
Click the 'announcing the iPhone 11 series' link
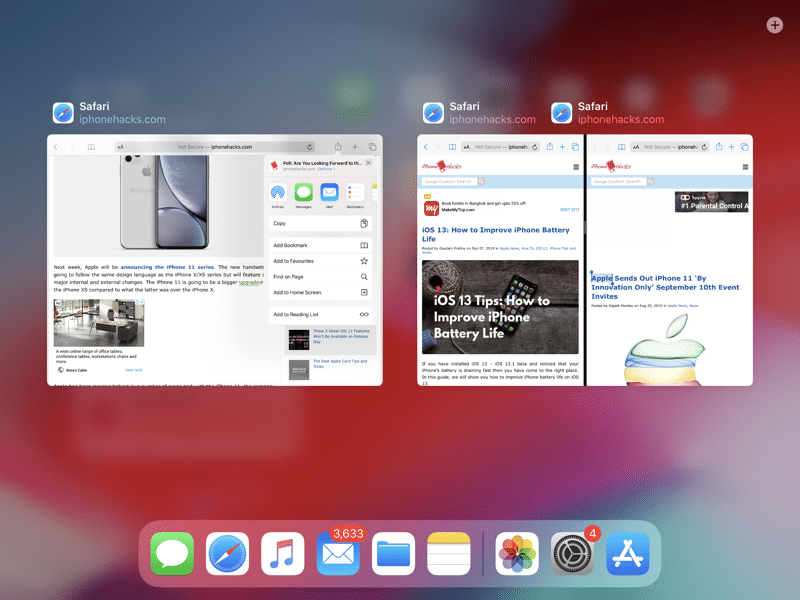click(x=167, y=268)
